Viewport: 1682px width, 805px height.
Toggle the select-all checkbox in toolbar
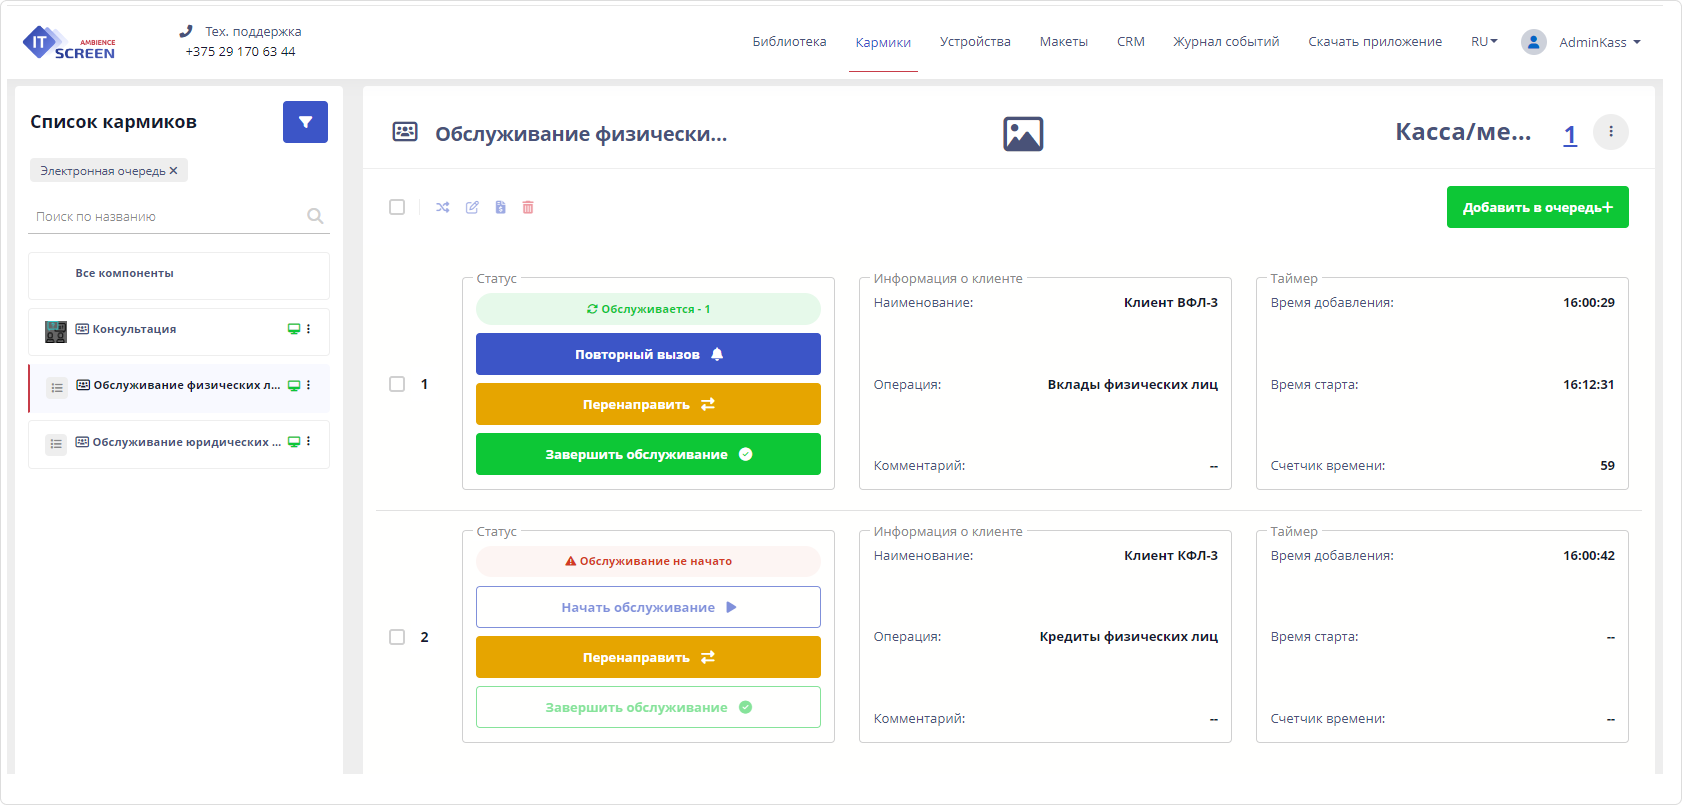tap(397, 207)
